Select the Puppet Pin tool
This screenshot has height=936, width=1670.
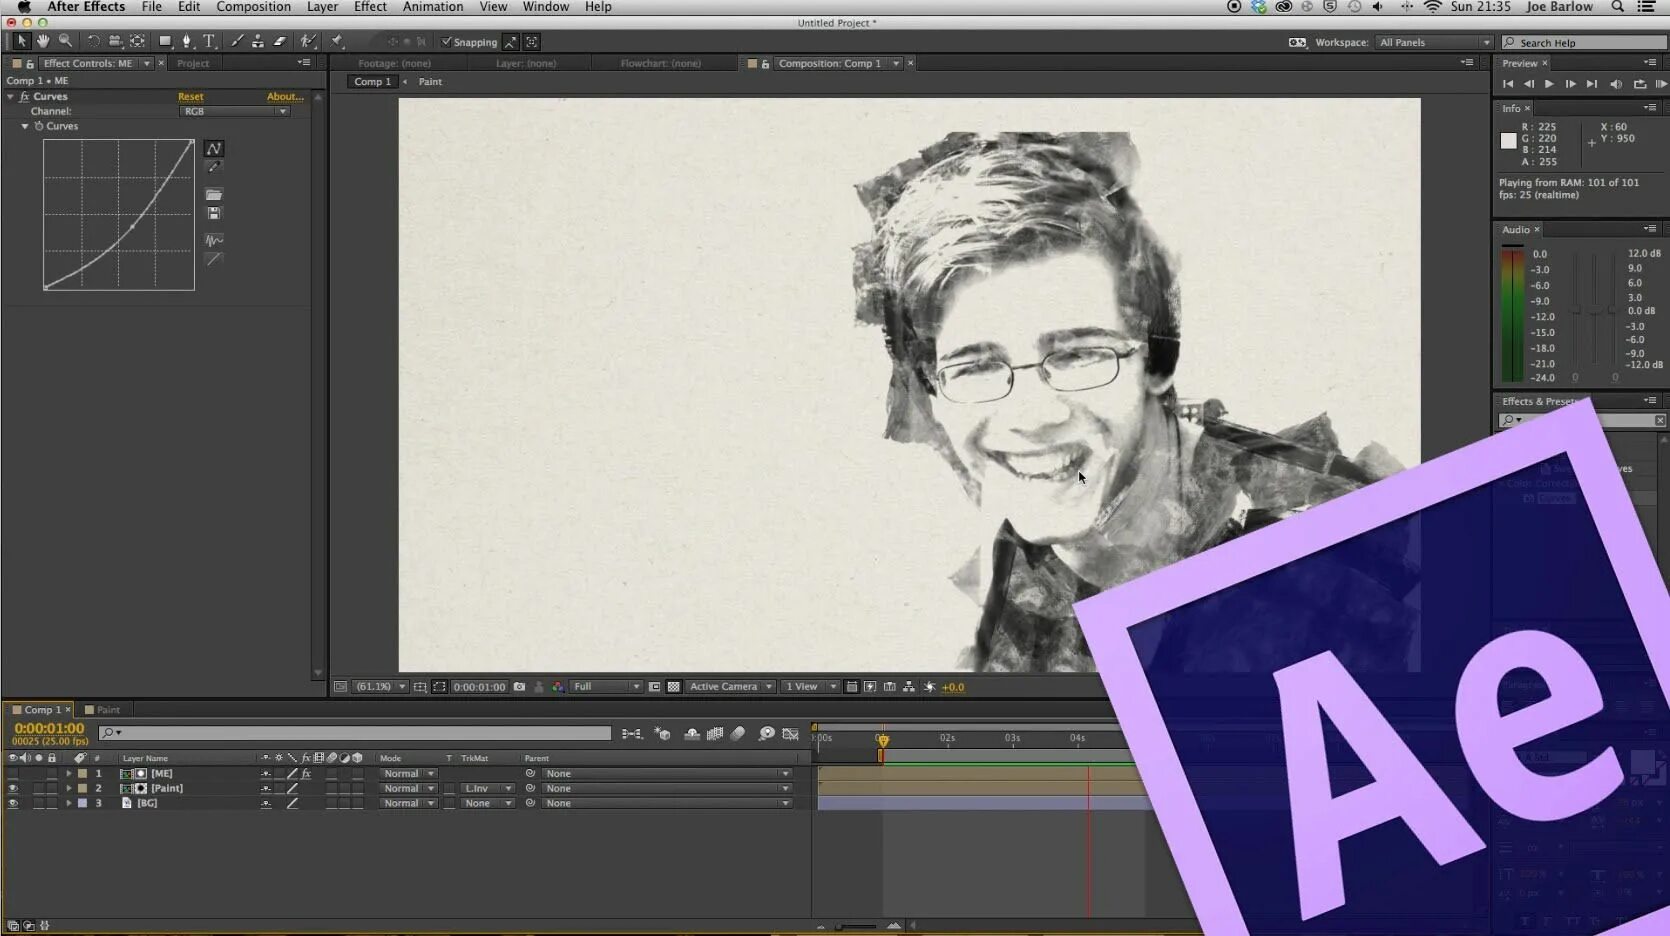pos(337,41)
